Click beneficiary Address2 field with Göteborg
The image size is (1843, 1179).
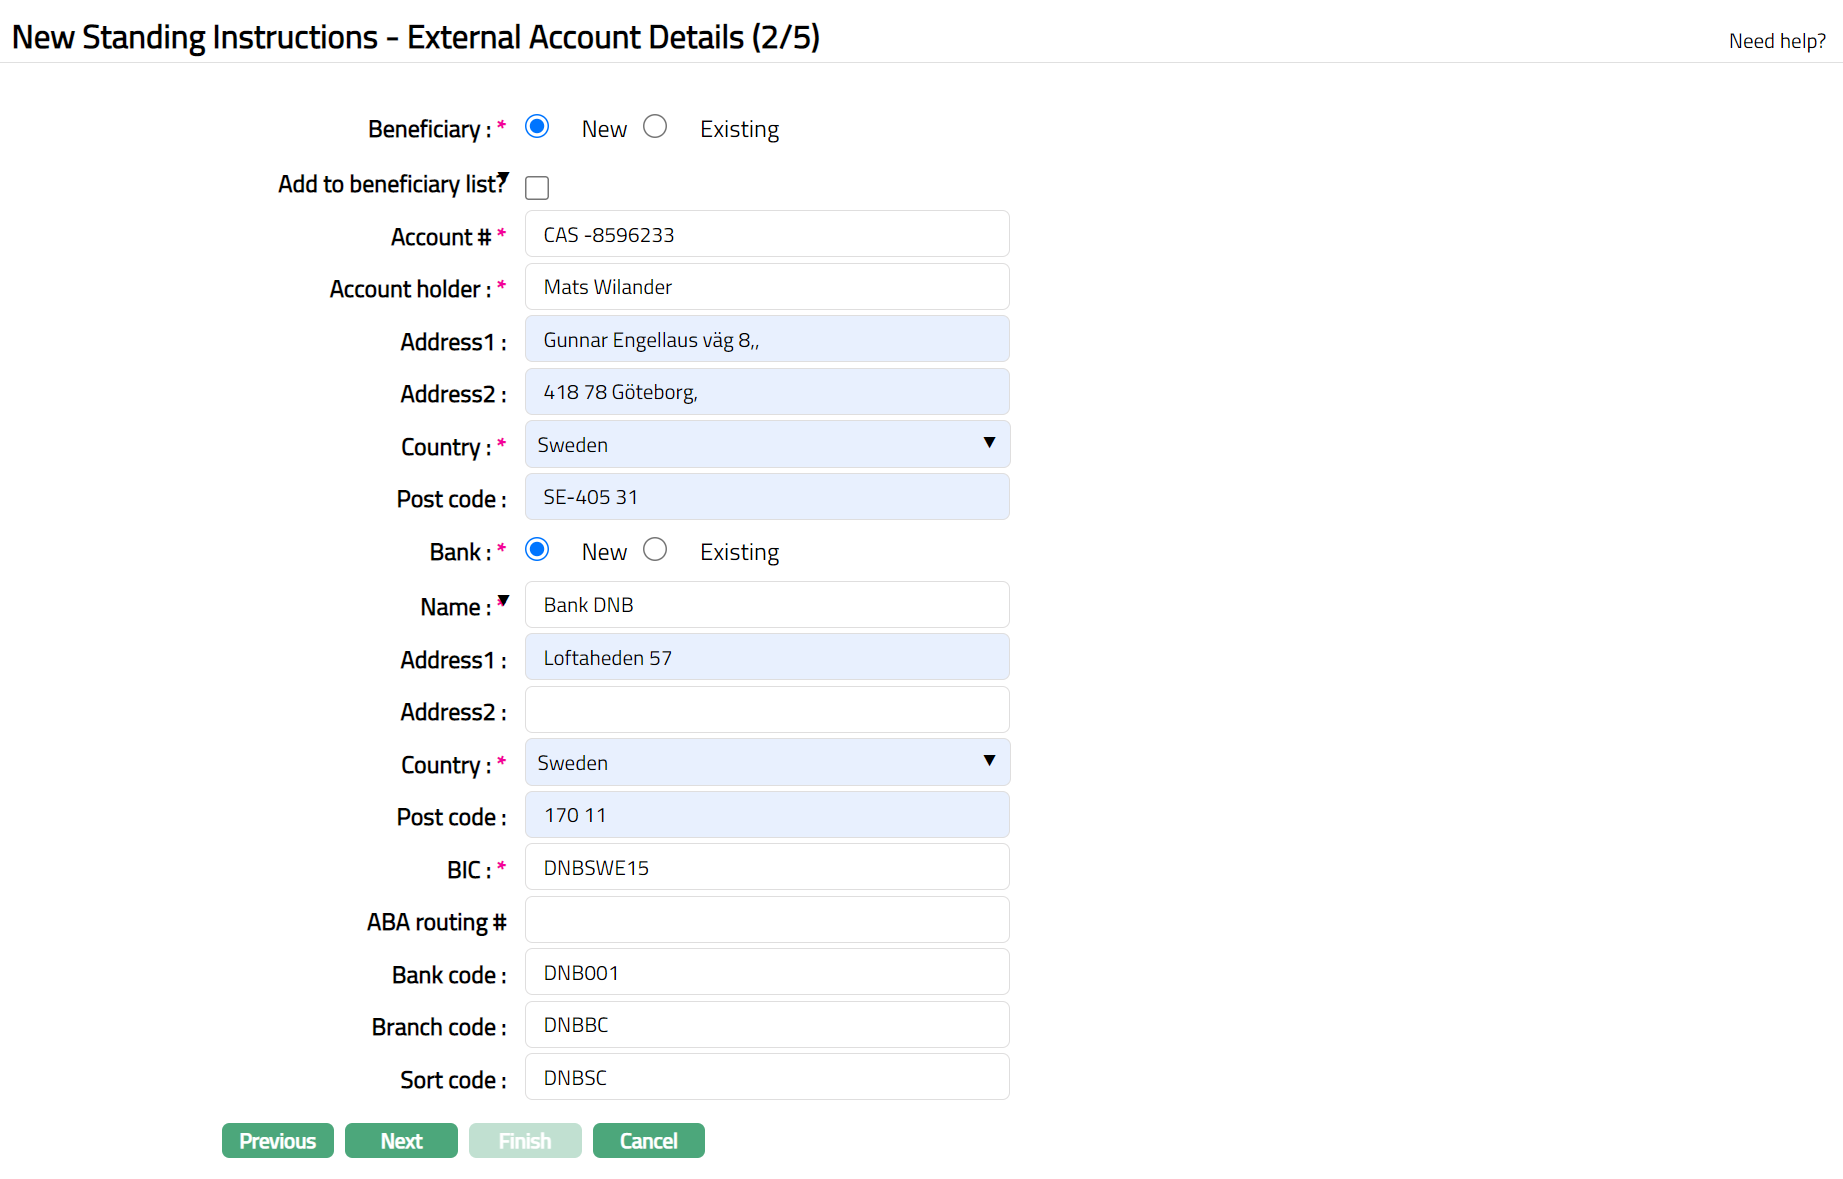pyautogui.click(x=767, y=392)
